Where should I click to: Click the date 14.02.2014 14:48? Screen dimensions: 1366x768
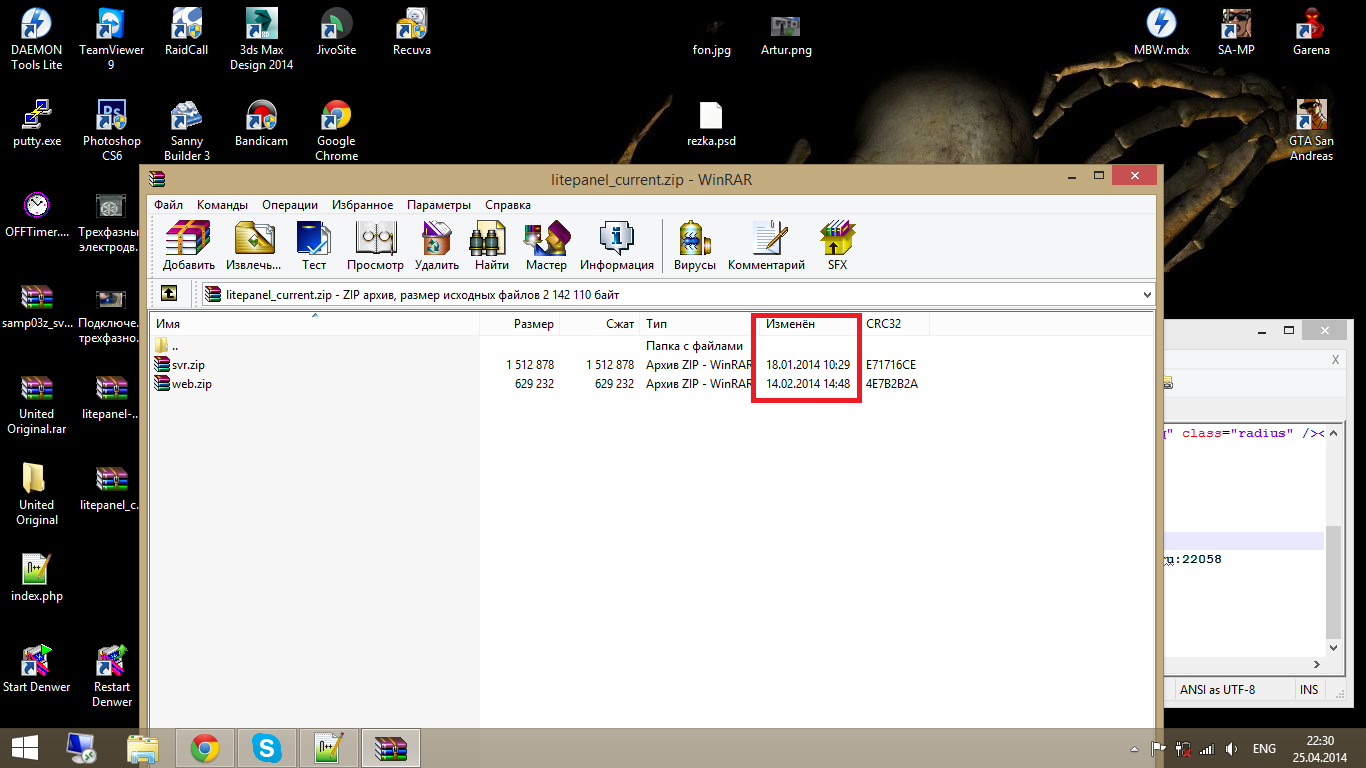pyautogui.click(x=808, y=384)
